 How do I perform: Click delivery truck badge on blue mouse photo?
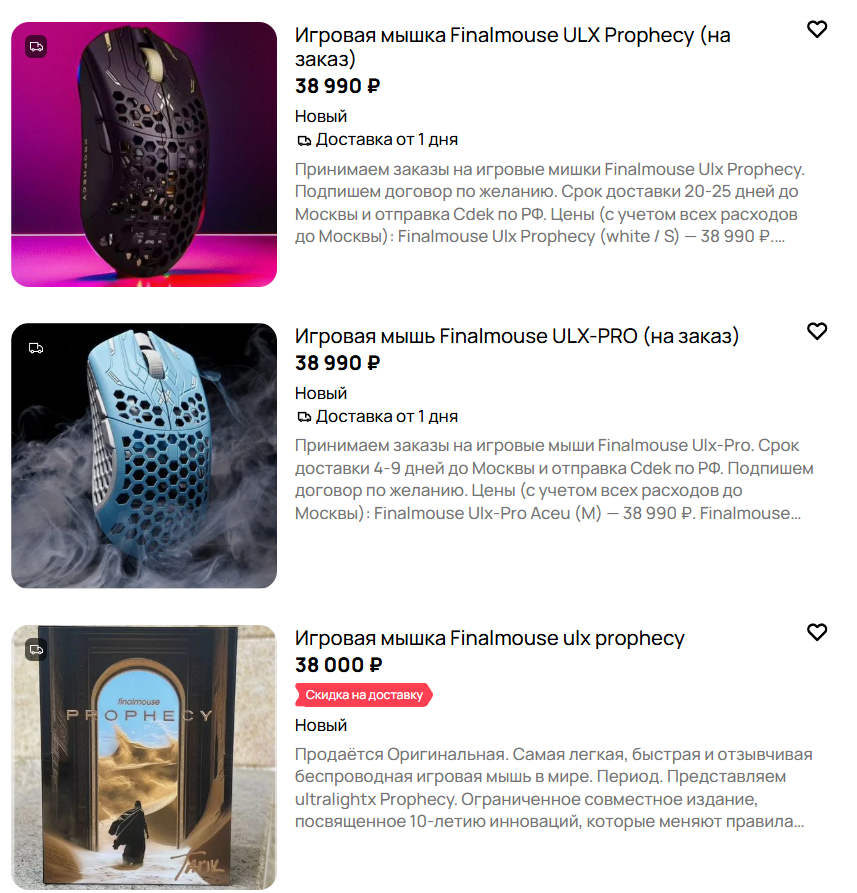point(36,348)
